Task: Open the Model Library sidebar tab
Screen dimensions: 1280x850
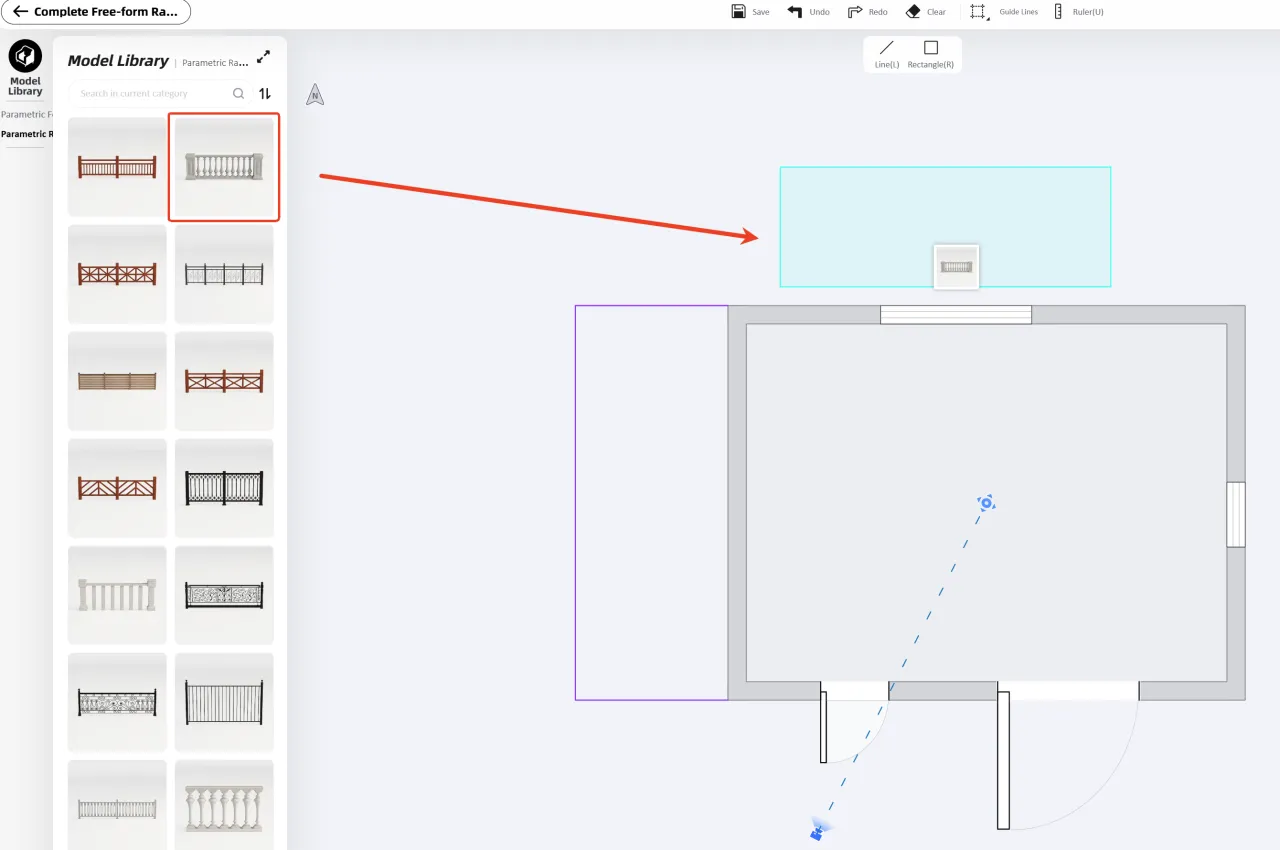Action: [x=25, y=68]
